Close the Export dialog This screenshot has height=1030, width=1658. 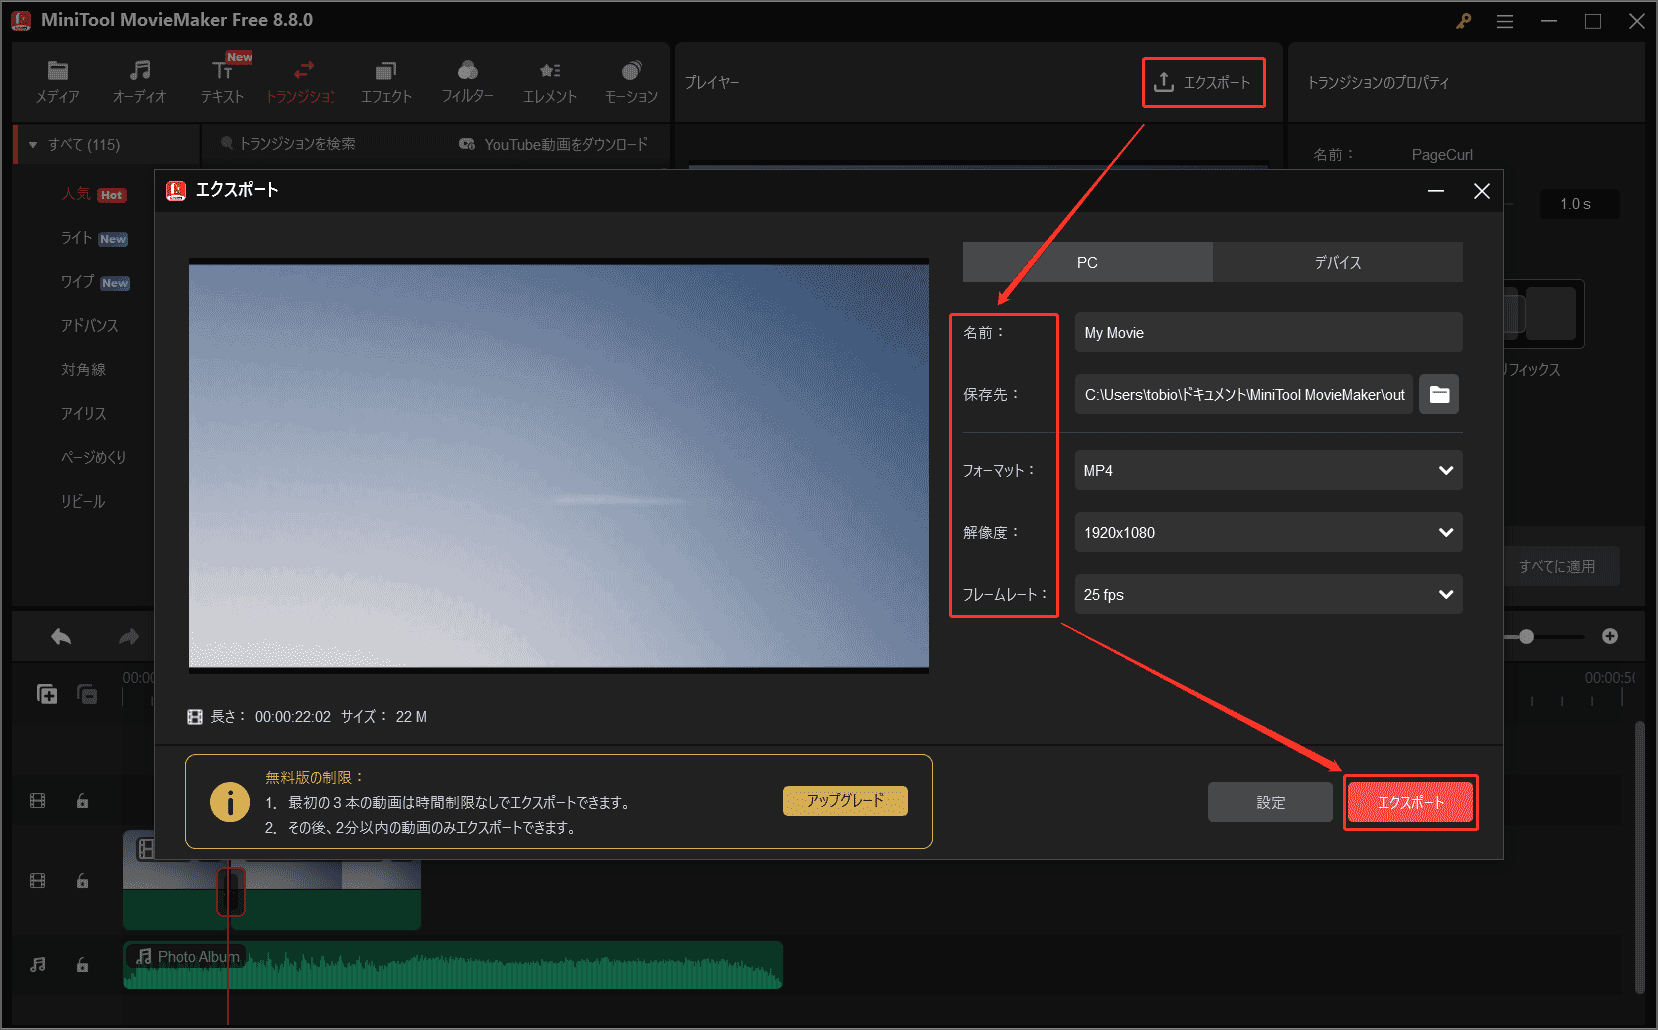(x=1482, y=191)
